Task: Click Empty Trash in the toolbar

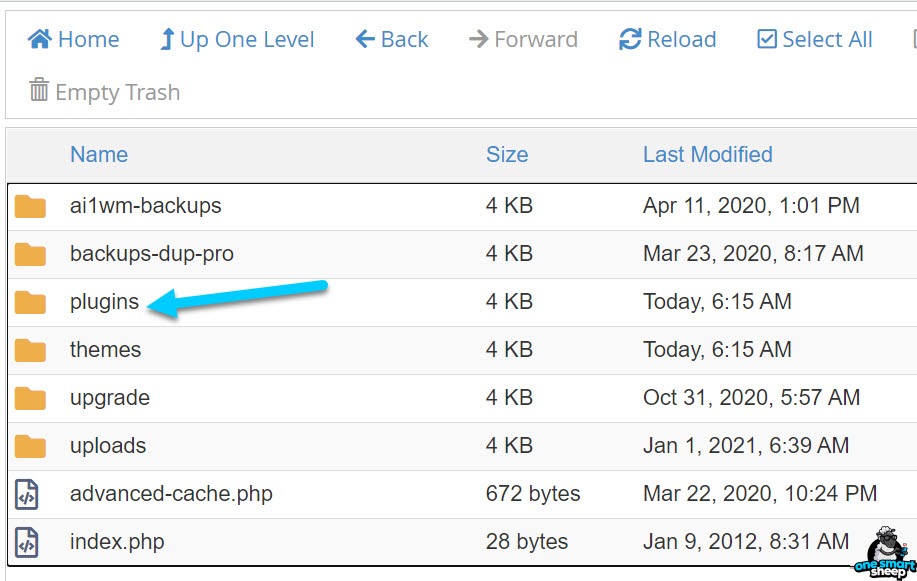Action: (x=104, y=92)
